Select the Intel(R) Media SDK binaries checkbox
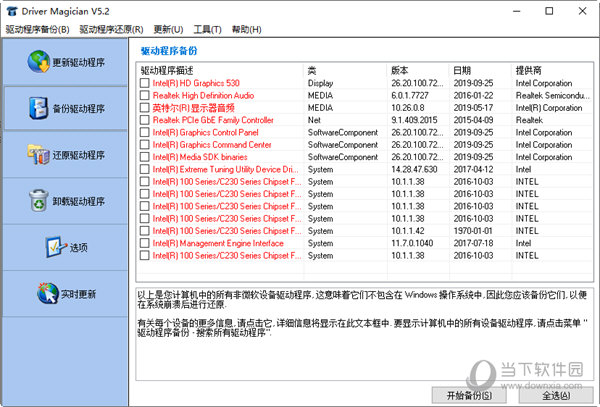 [x=144, y=157]
